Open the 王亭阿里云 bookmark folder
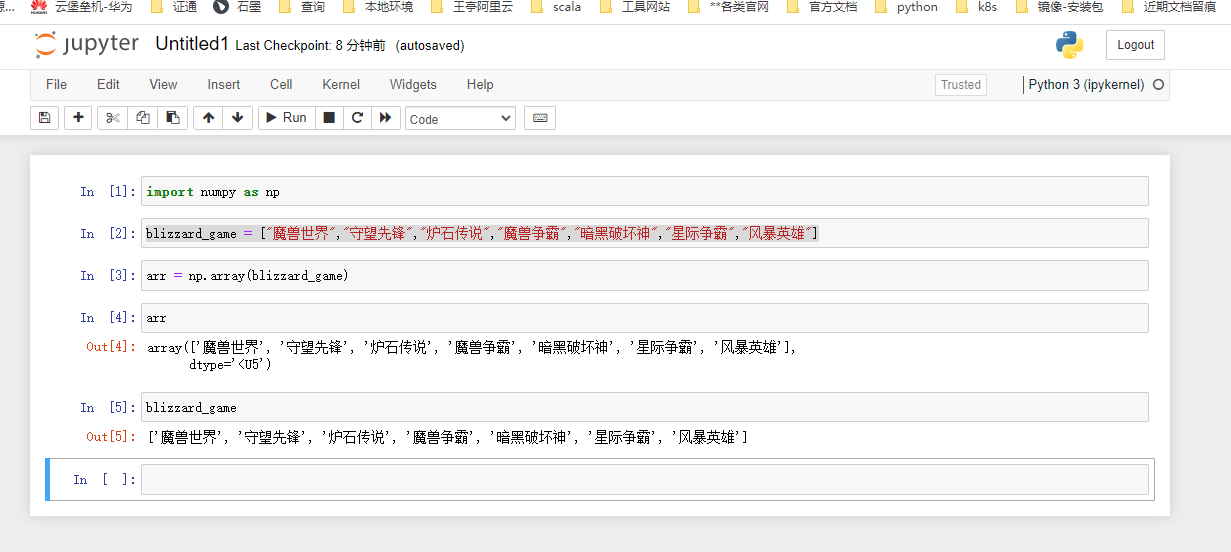This screenshot has width=1231, height=552. pyautogui.click(x=474, y=7)
